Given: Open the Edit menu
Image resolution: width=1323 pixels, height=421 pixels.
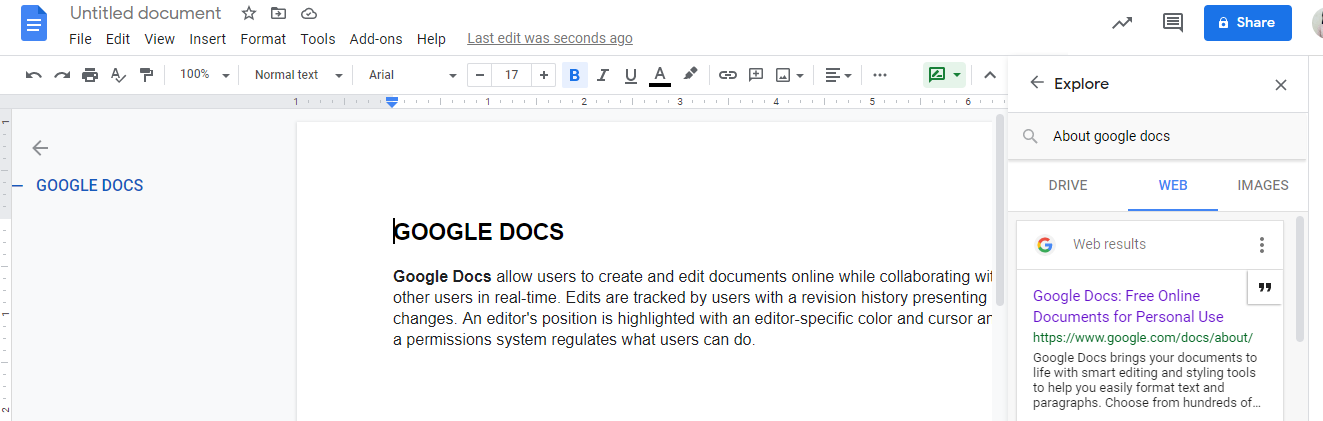Looking at the screenshot, I should (x=118, y=39).
